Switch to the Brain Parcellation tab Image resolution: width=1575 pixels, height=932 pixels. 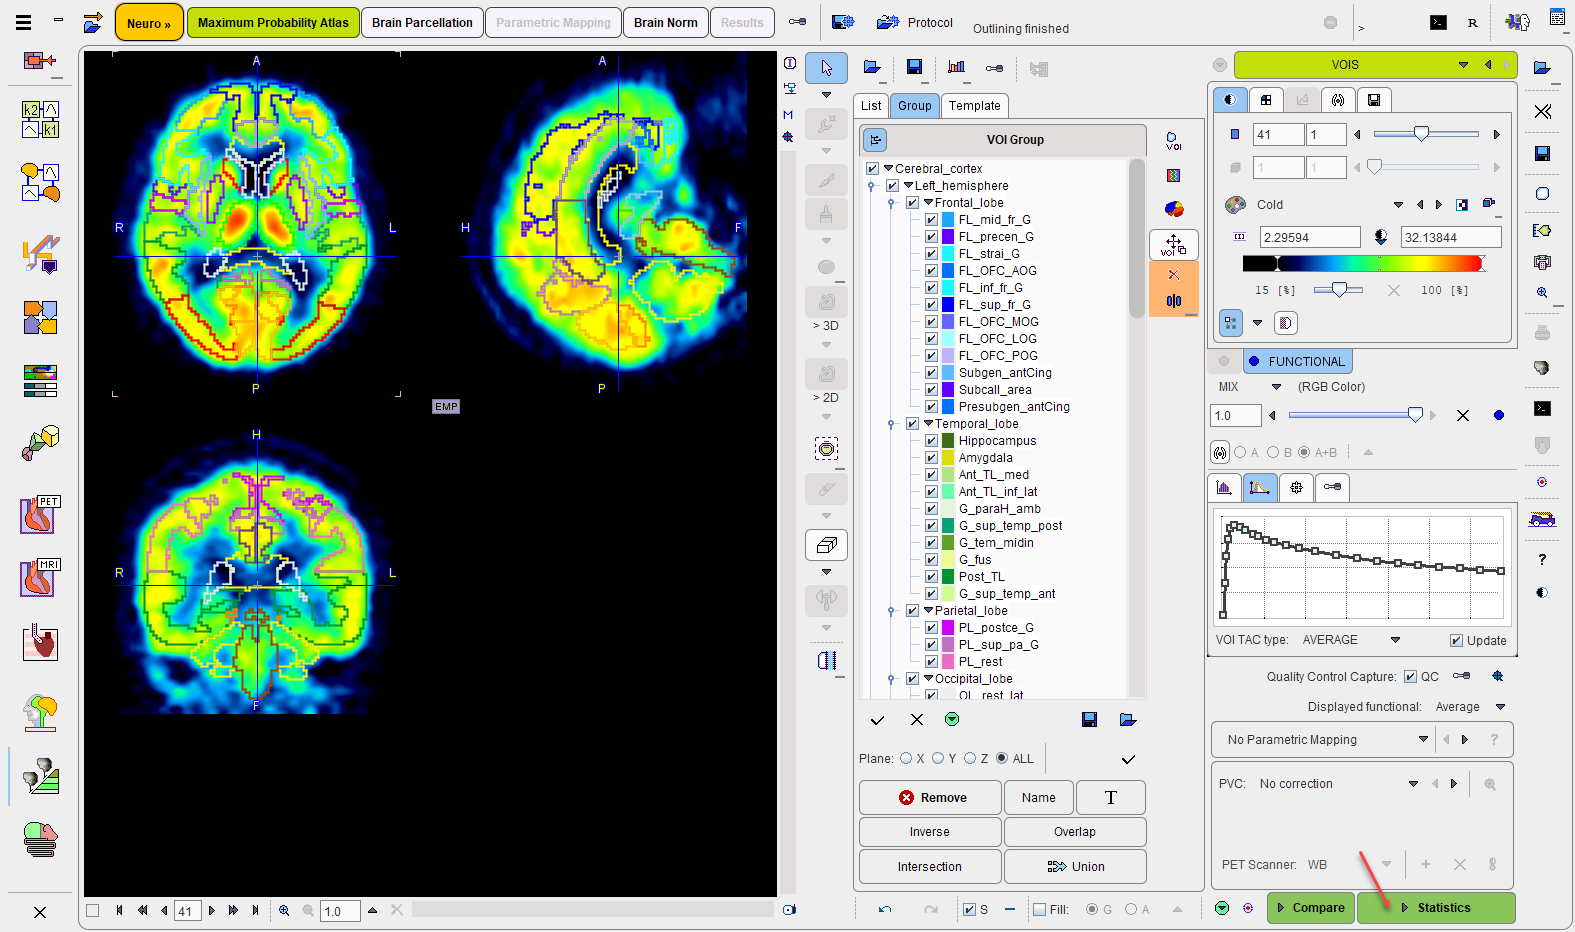pyautogui.click(x=422, y=22)
